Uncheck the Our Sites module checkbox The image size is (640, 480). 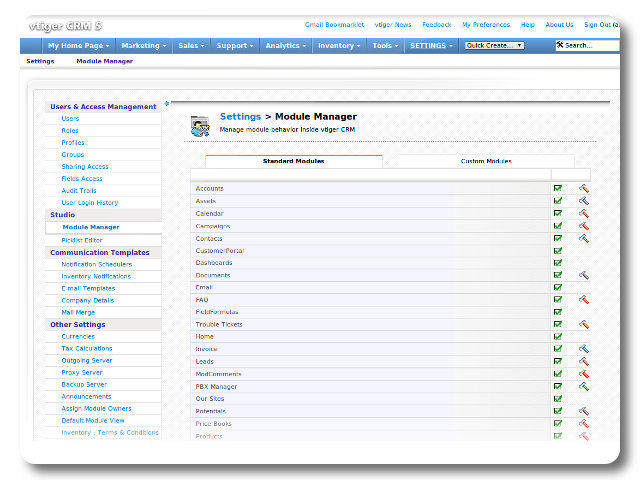pyautogui.click(x=557, y=398)
